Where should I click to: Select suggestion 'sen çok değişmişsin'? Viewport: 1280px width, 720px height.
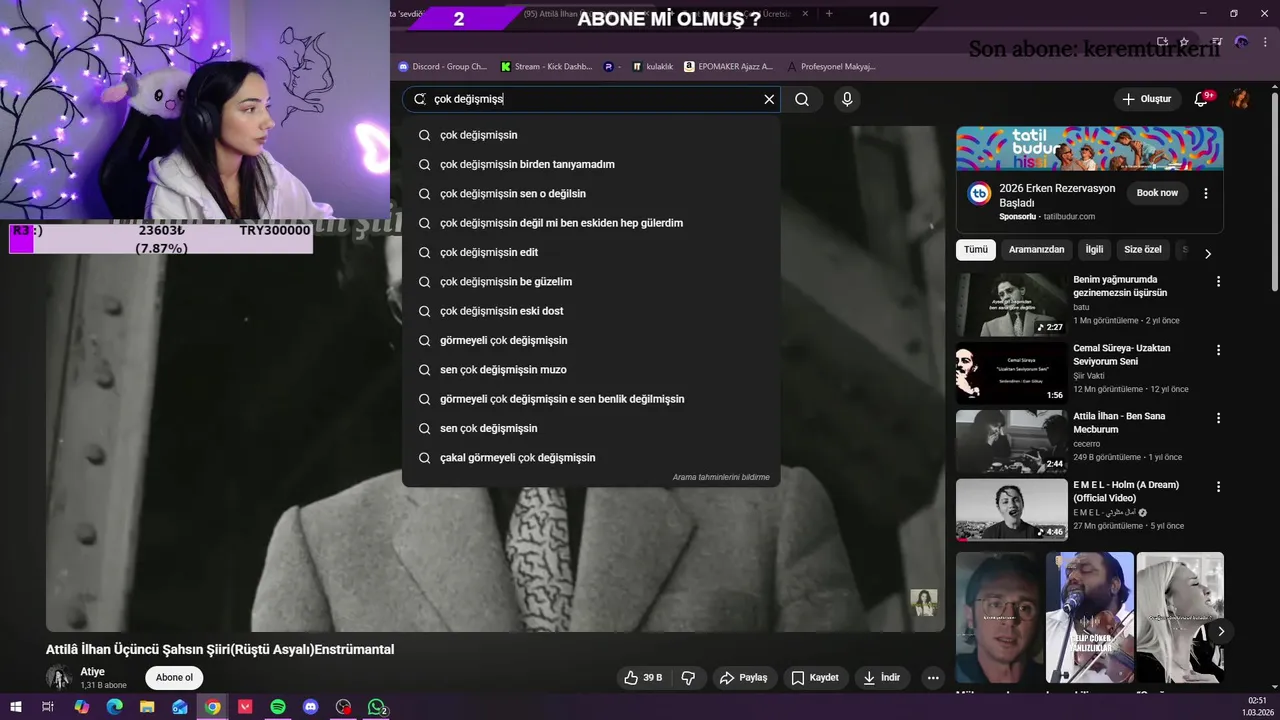[591, 428]
